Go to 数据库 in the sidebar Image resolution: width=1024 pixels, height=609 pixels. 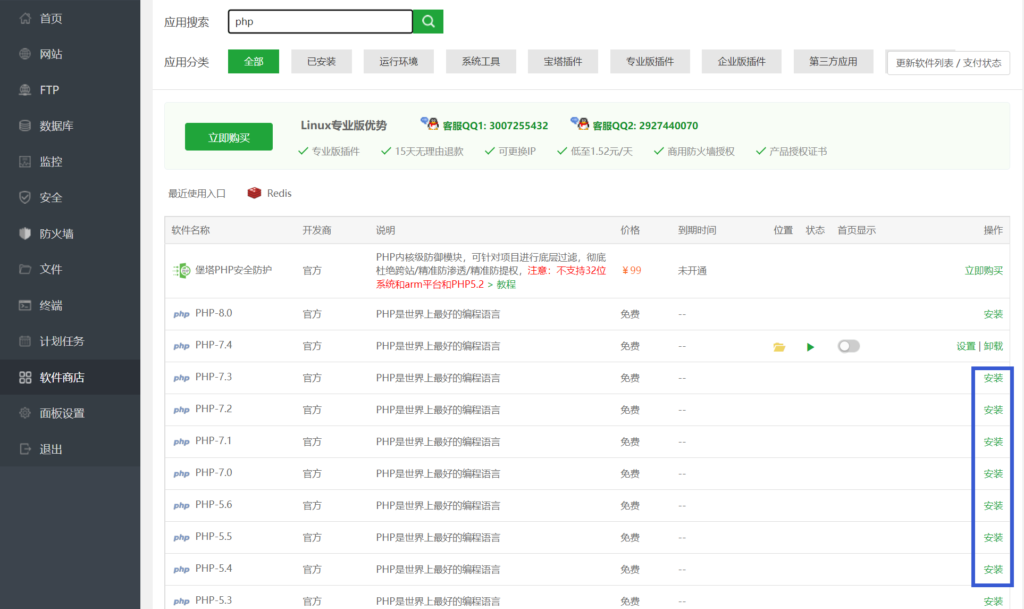(56, 126)
